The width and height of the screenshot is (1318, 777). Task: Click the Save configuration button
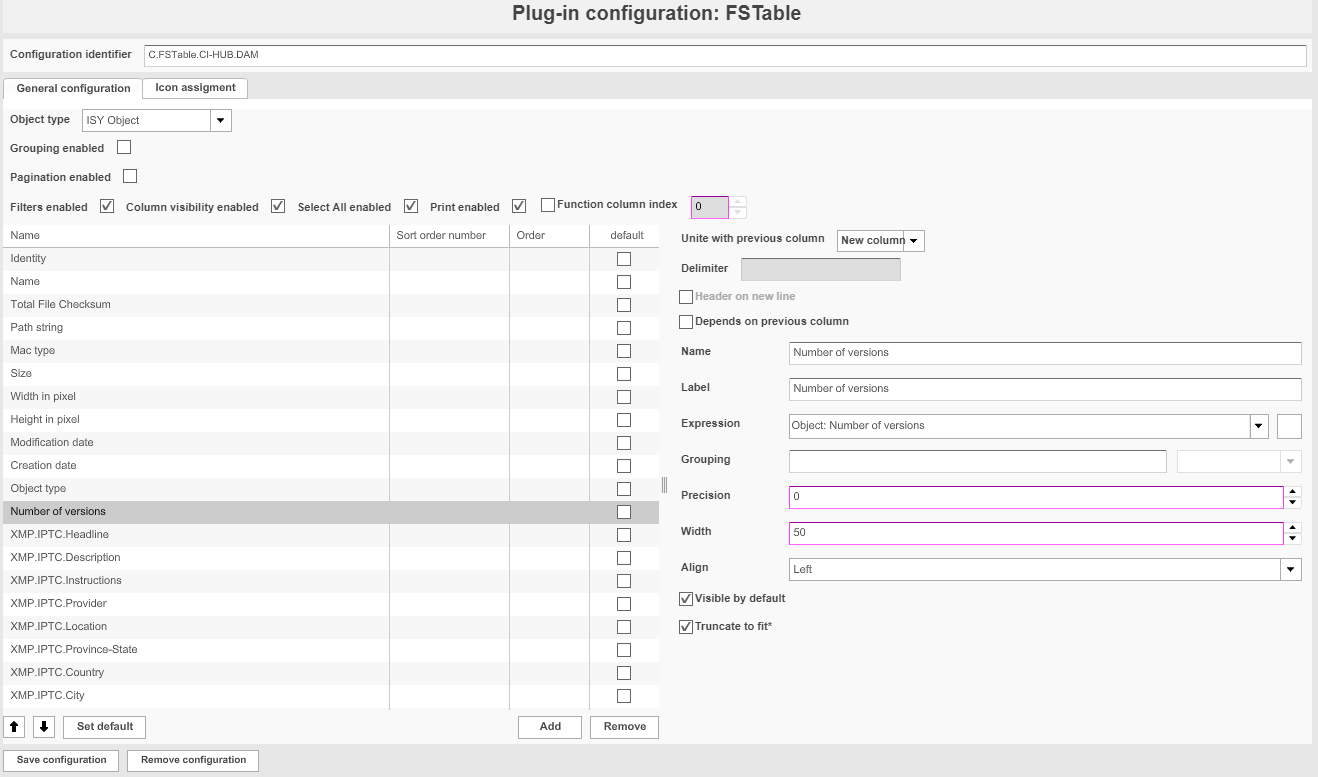(x=60, y=760)
